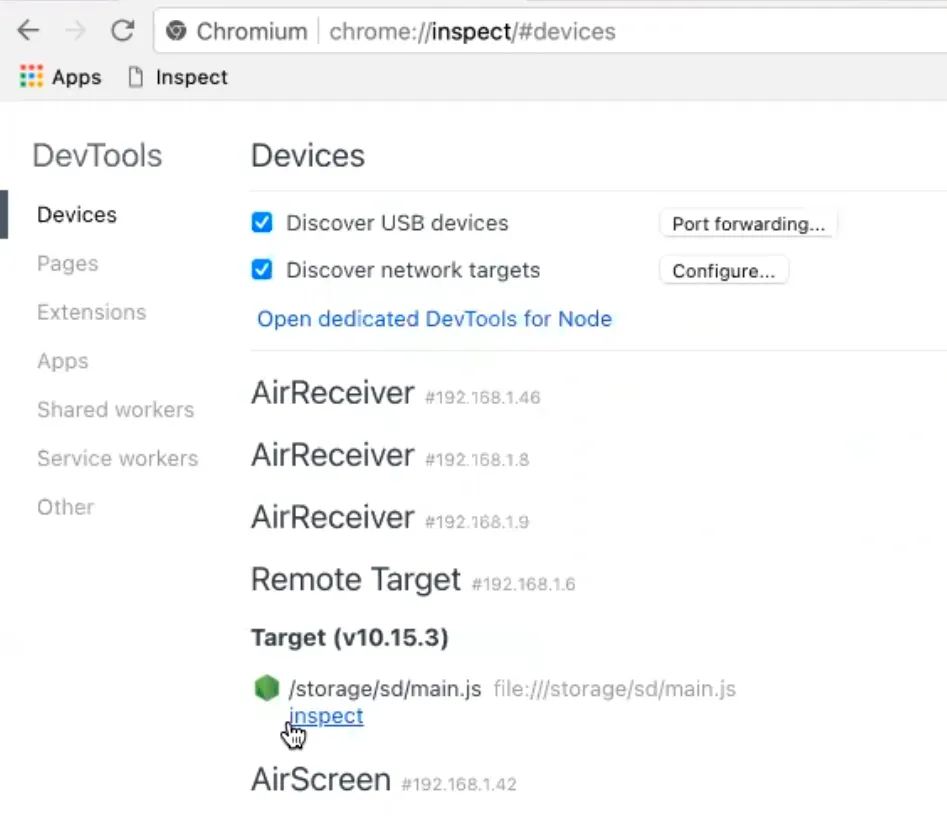Screen dimensions: 947x827
Task: Open the Other section
Action: (x=66, y=507)
